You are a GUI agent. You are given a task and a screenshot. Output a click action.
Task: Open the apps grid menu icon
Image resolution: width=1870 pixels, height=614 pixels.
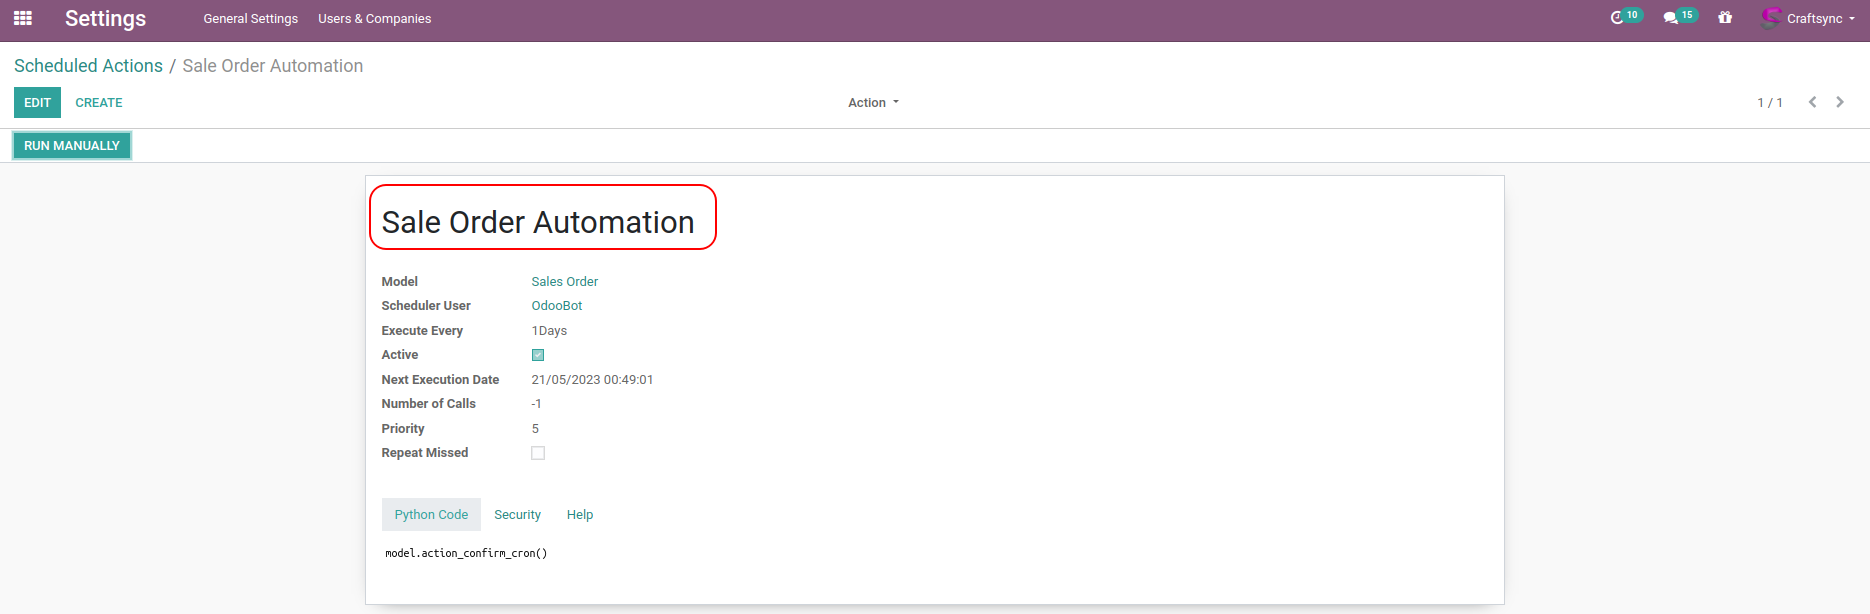(x=23, y=18)
